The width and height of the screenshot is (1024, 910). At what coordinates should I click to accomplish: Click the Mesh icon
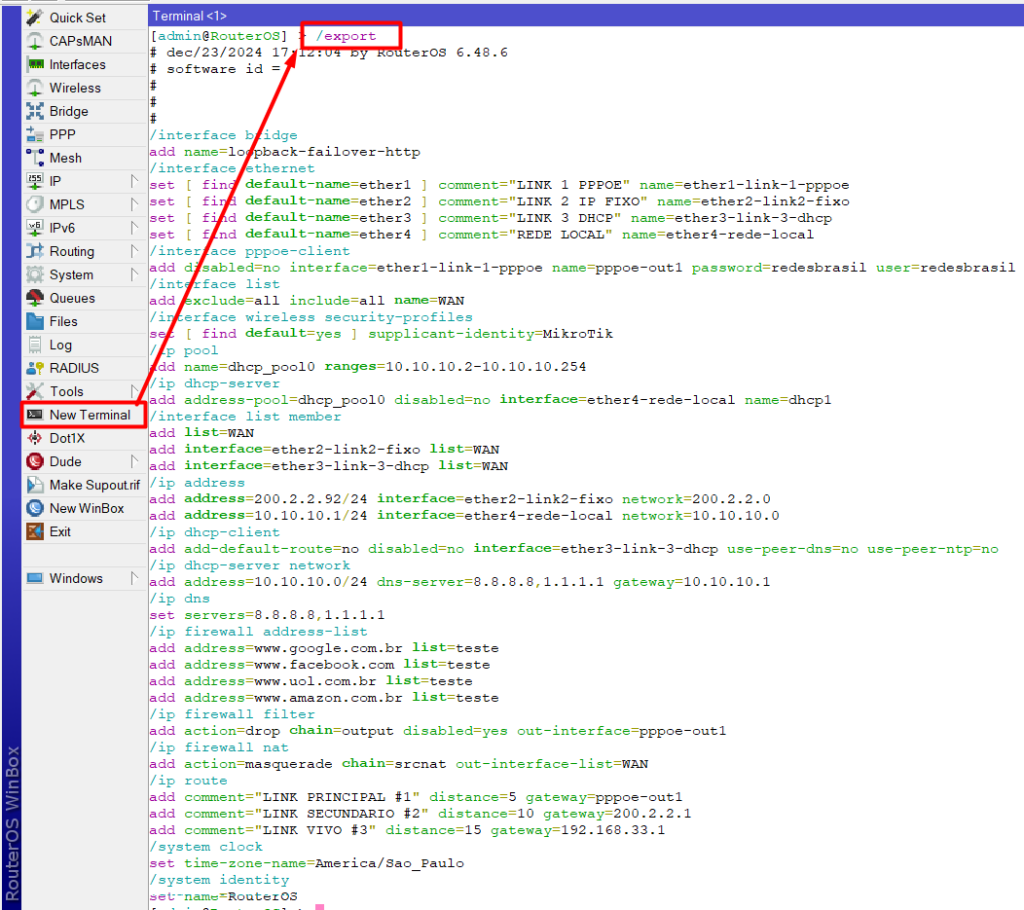(35, 158)
